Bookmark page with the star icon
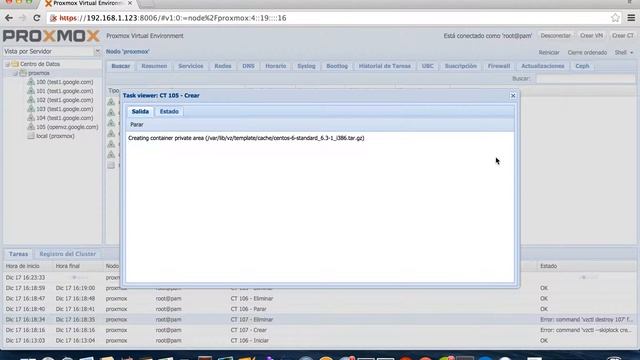640x360 pixels. point(615,18)
